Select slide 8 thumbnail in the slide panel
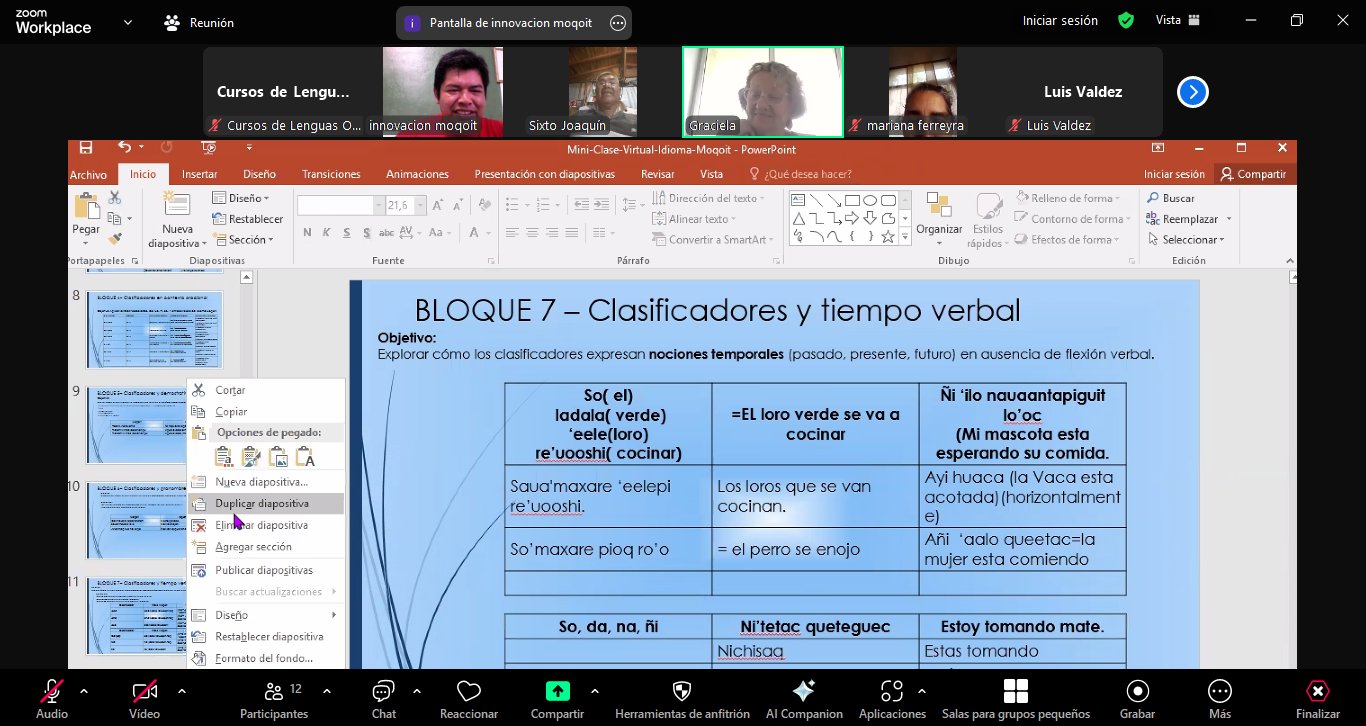Image resolution: width=1366 pixels, height=726 pixels. (155, 329)
